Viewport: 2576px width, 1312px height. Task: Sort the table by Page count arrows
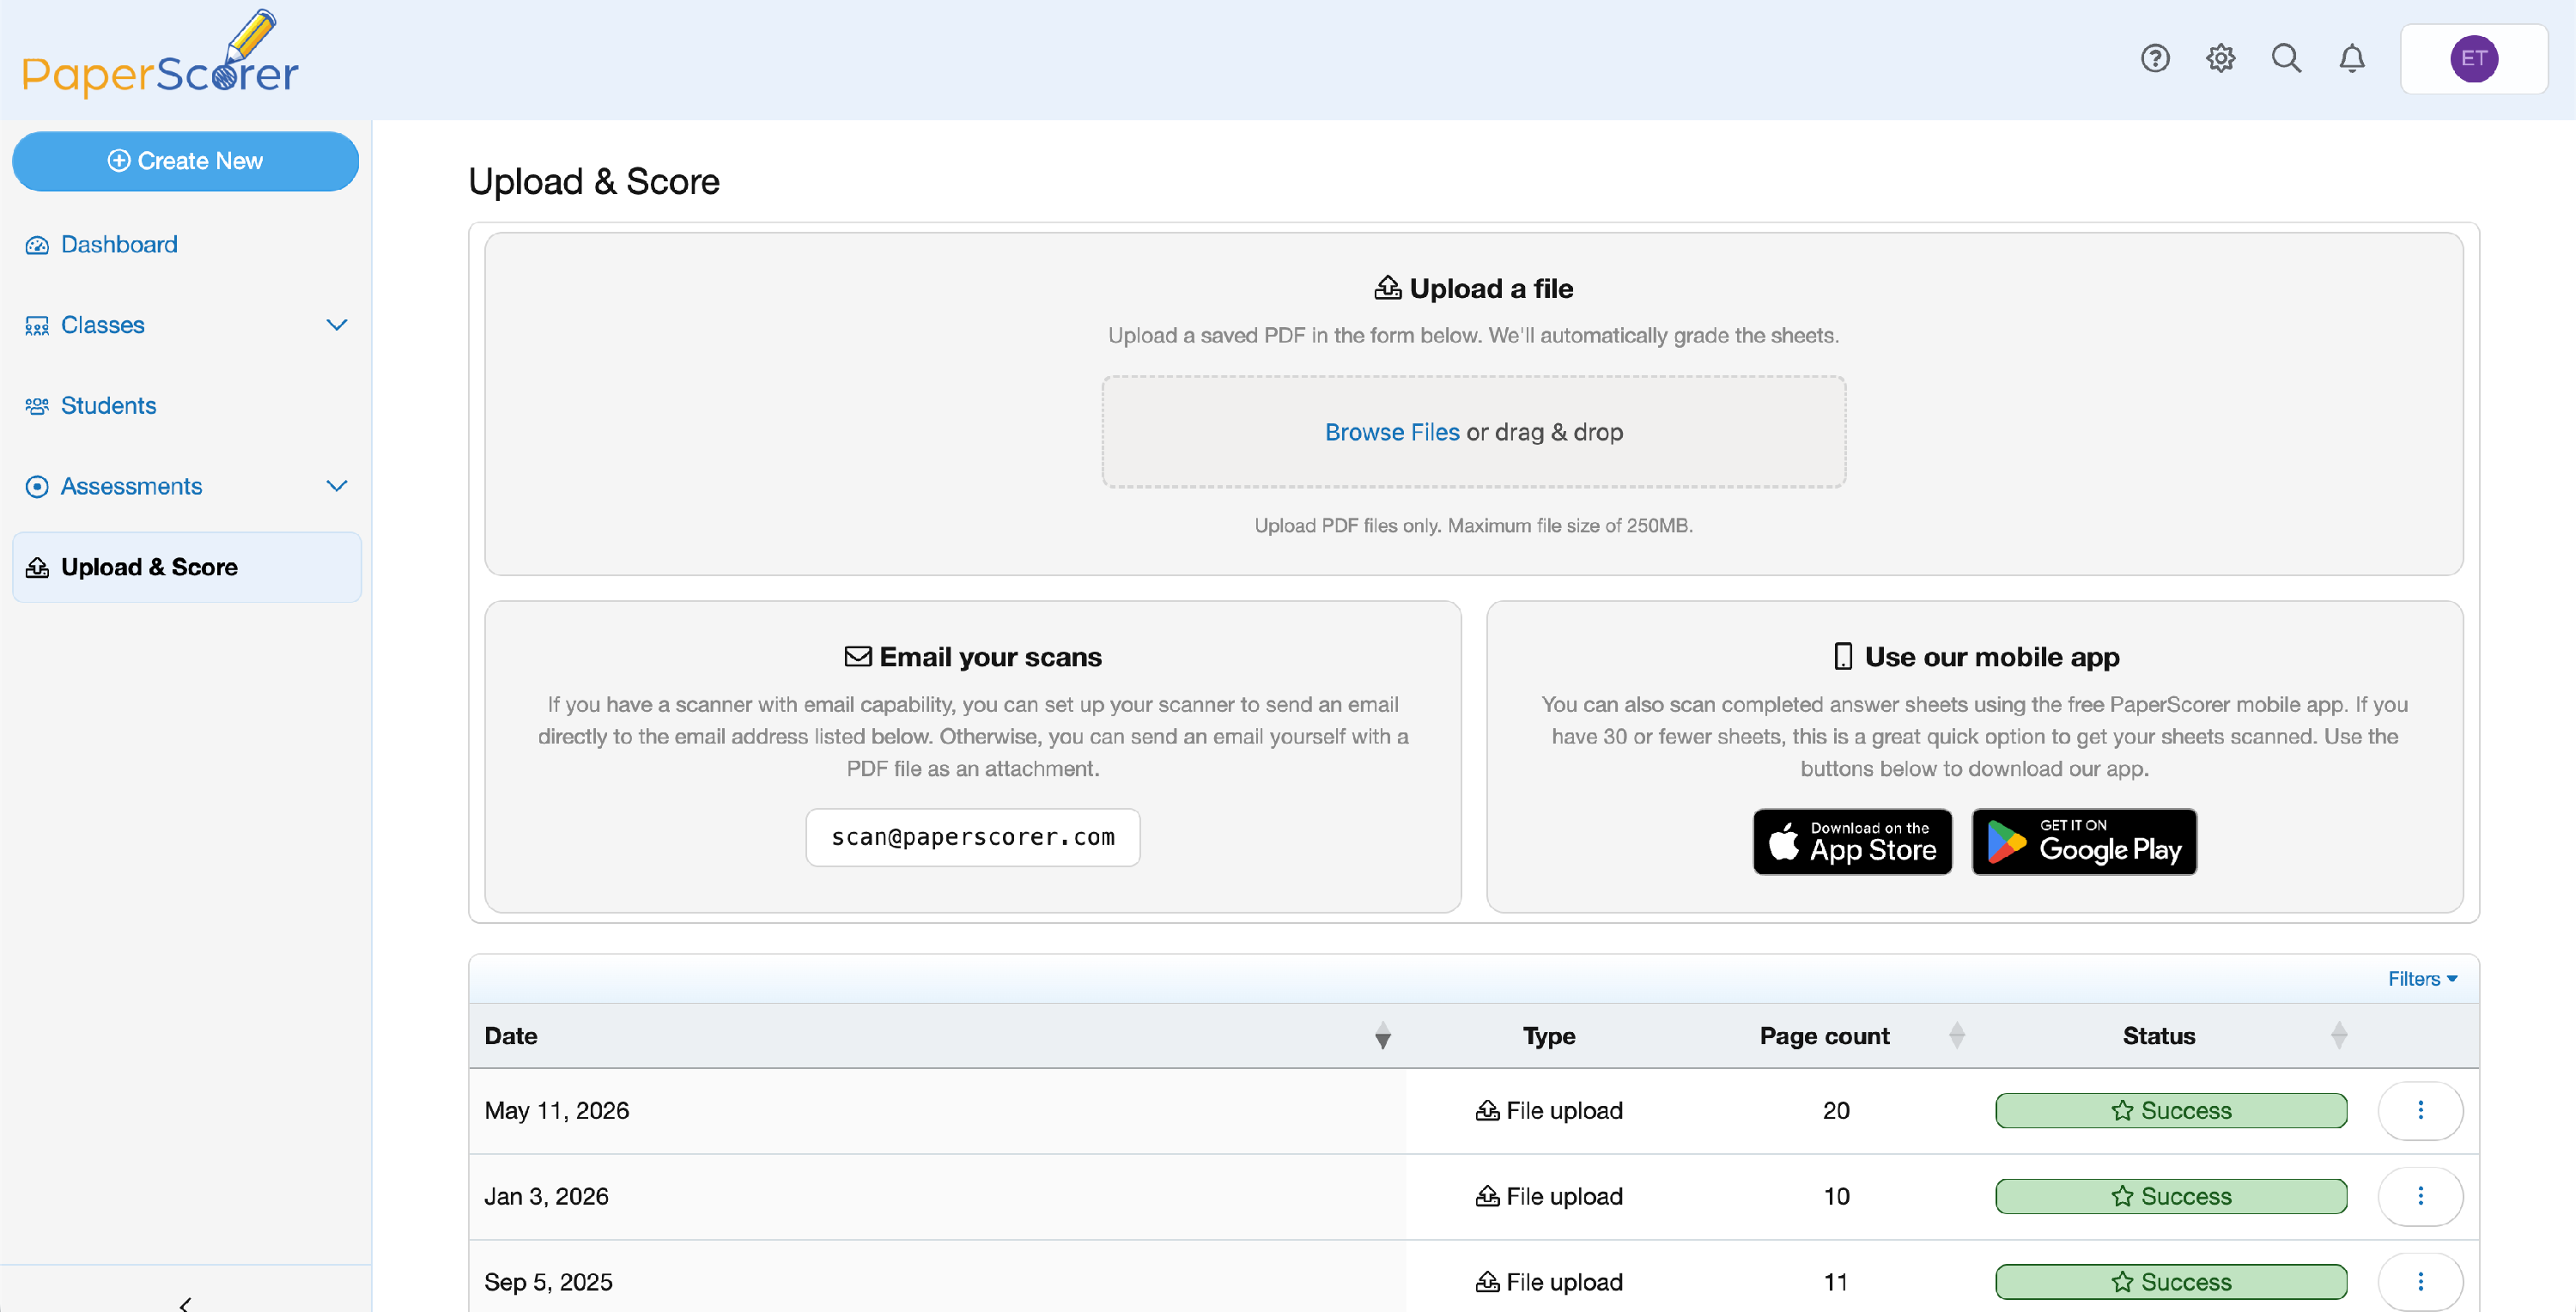click(1957, 1036)
